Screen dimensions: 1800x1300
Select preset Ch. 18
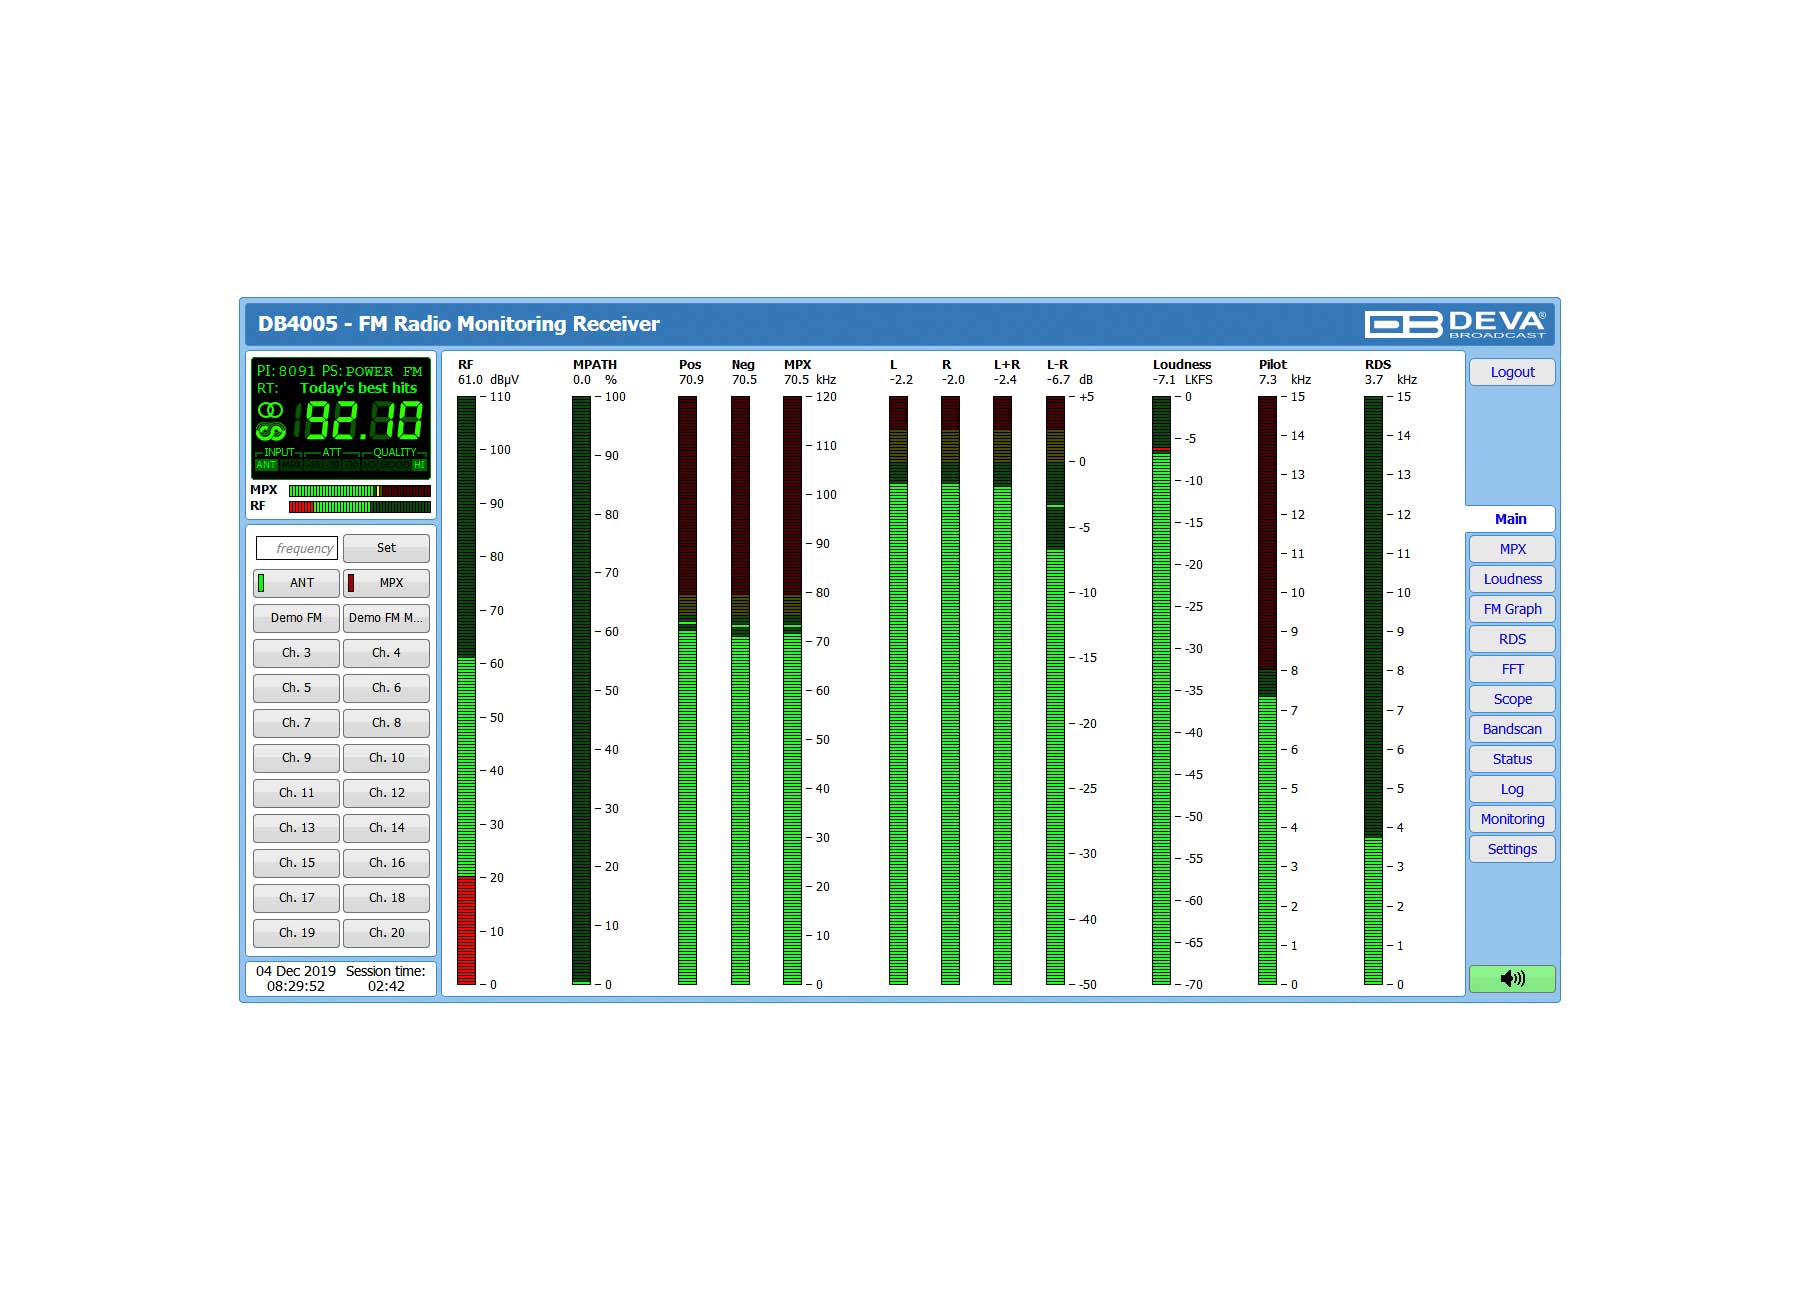[386, 898]
